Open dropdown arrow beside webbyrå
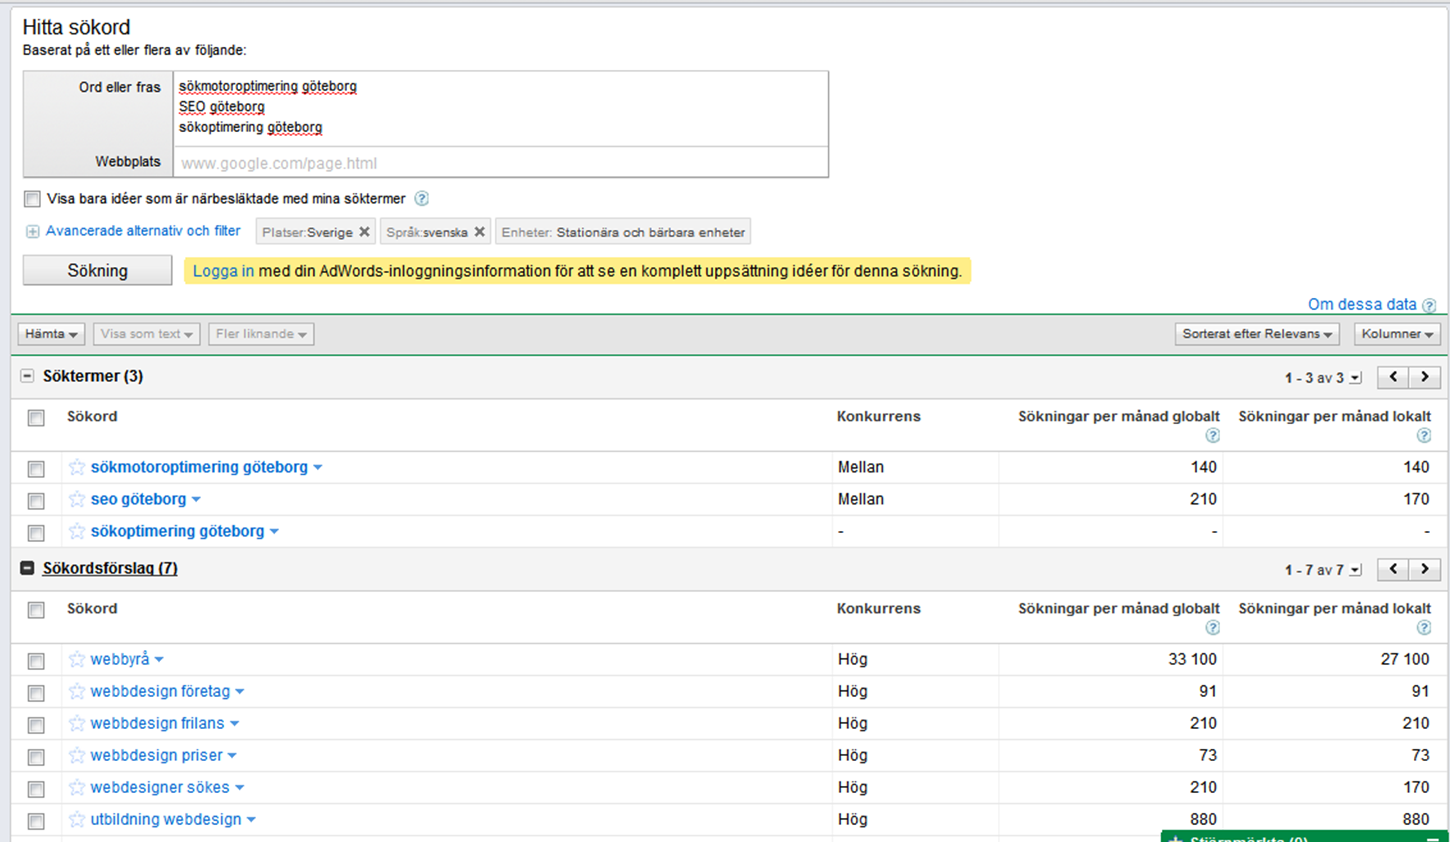This screenshot has width=1450, height=842. click(159, 660)
